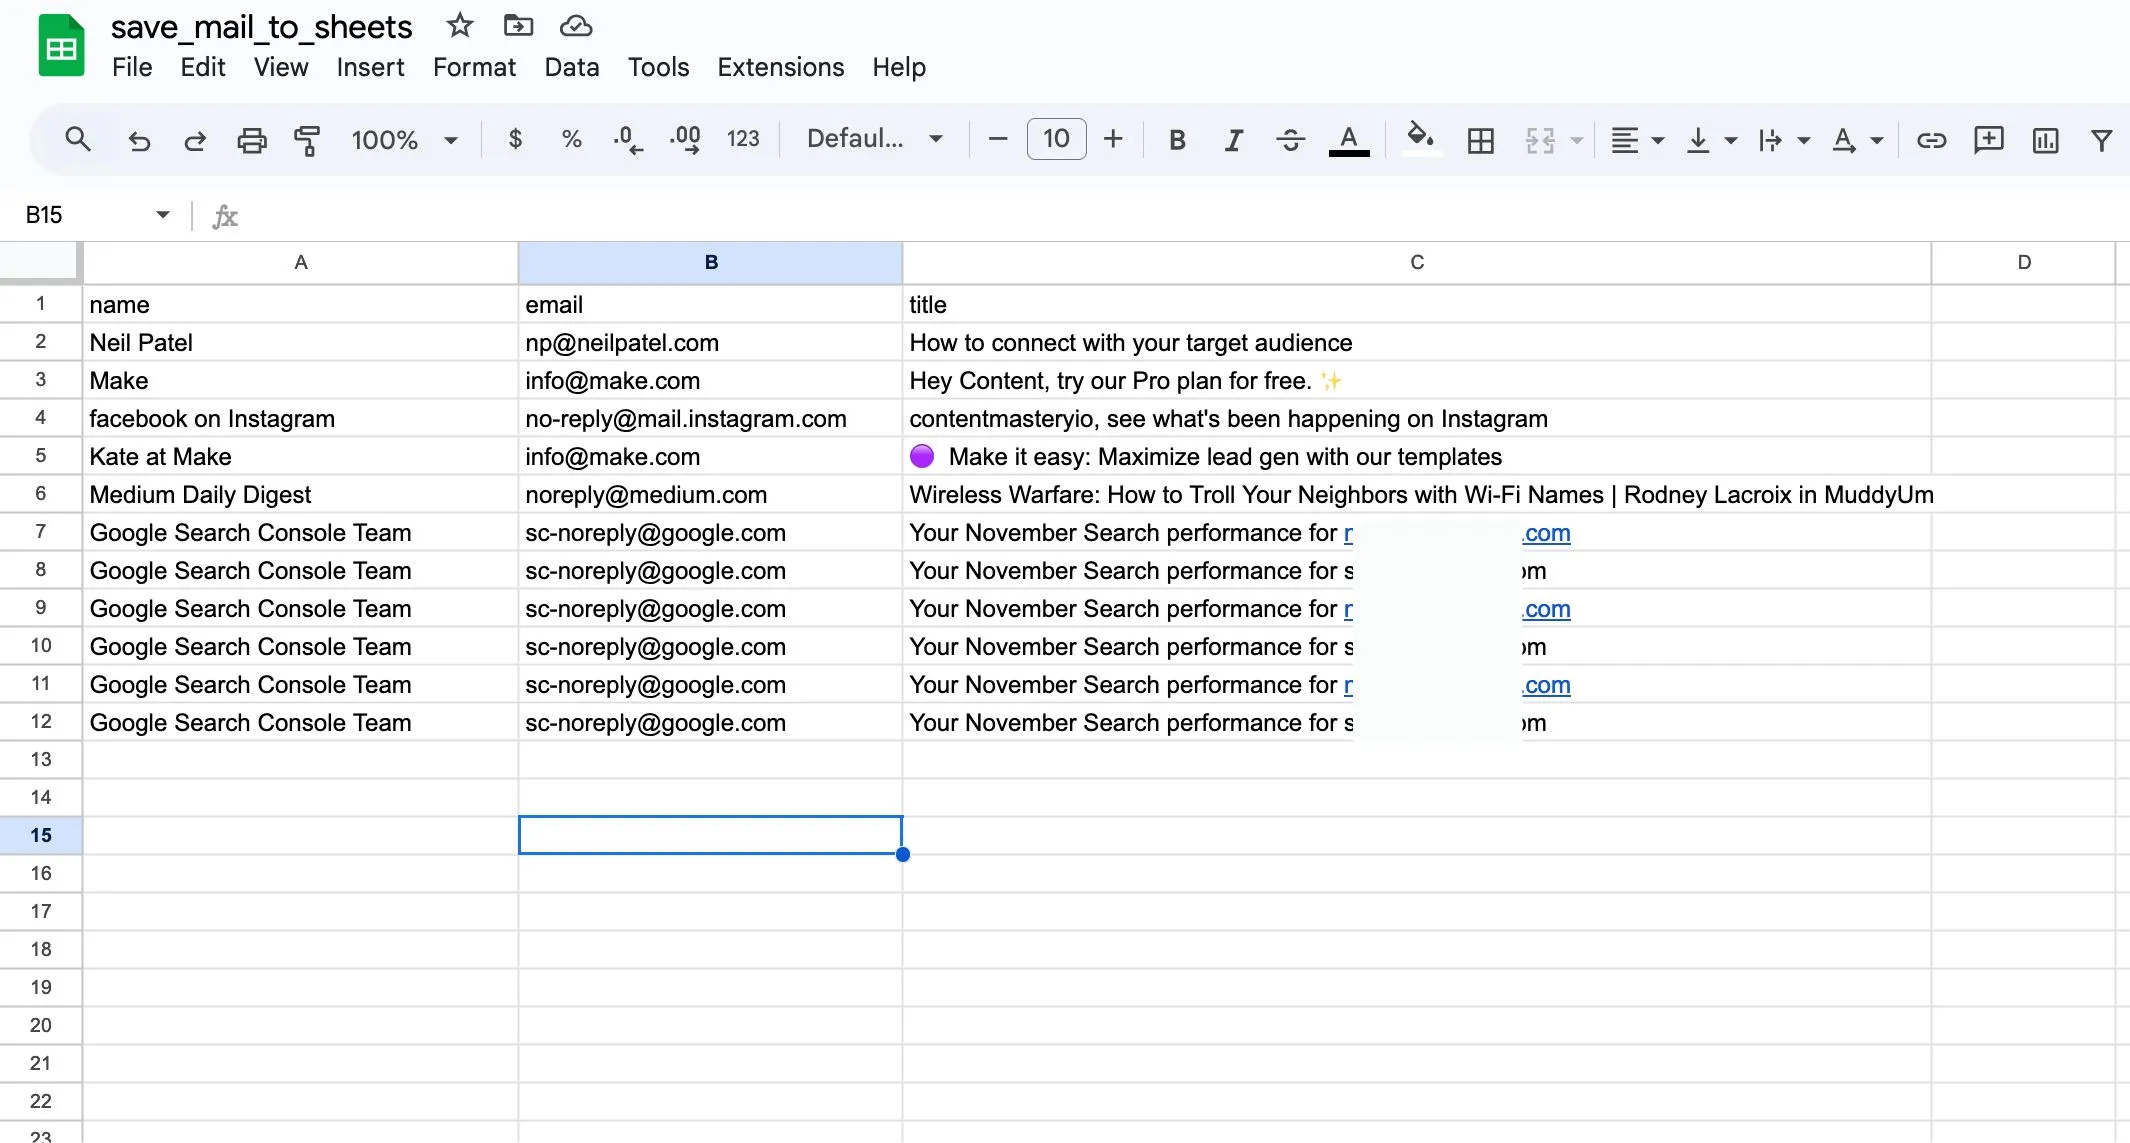The height and width of the screenshot is (1143, 2130).
Task: Open text wrapping dropdown
Action: click(1785, 140)
